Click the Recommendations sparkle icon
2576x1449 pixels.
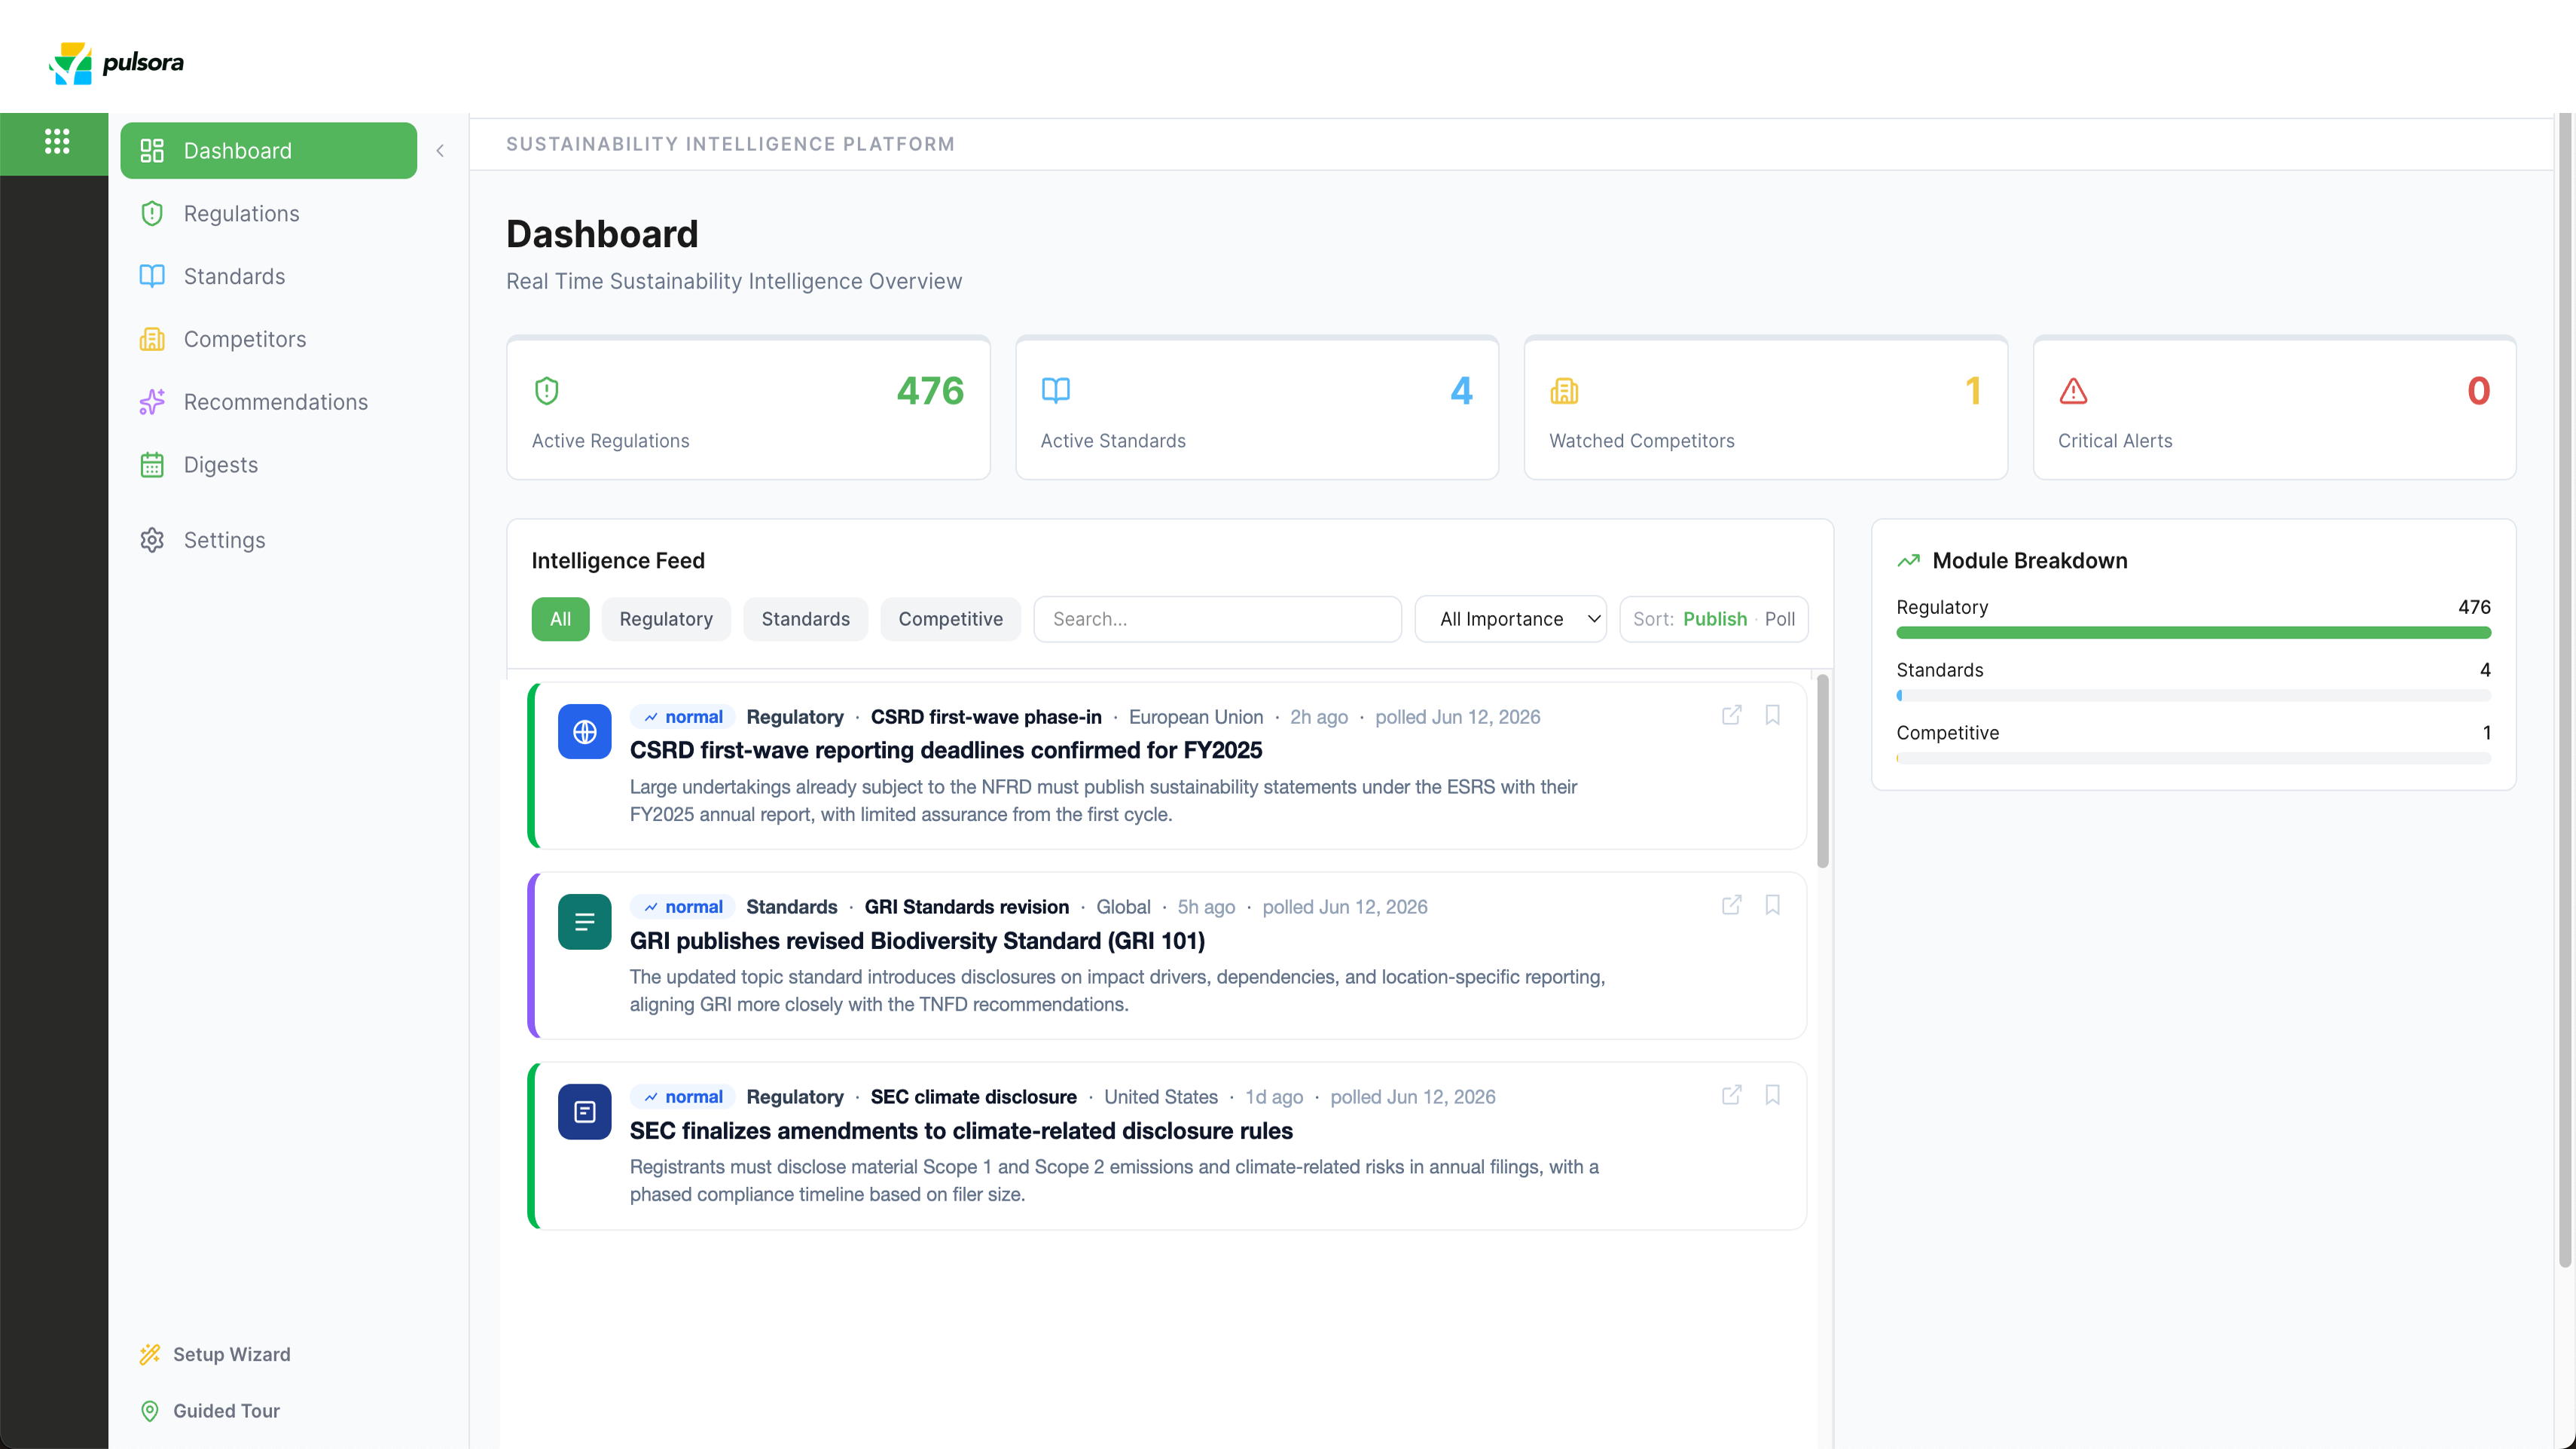tap(152, 402)
